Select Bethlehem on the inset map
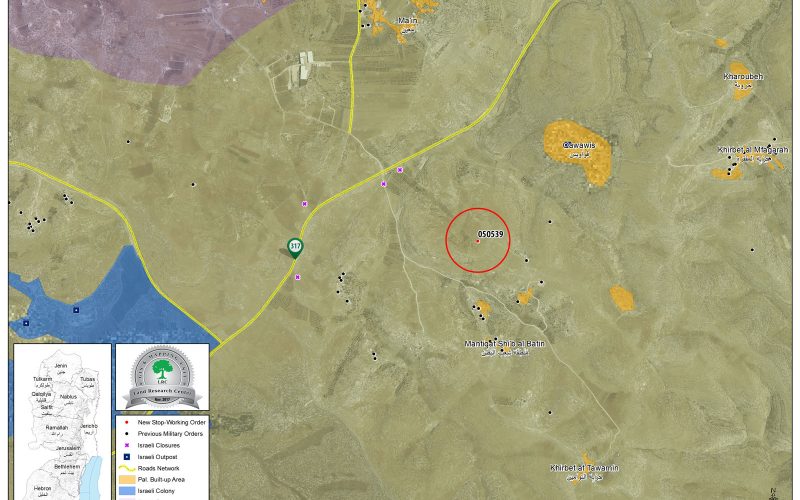 67,467
